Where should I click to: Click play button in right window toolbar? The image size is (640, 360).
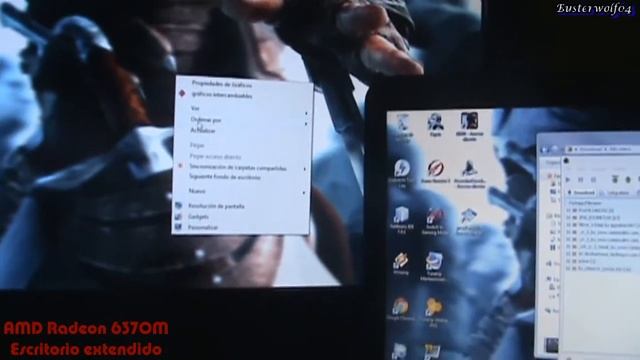pyautogui.click(x=567, y=179)
